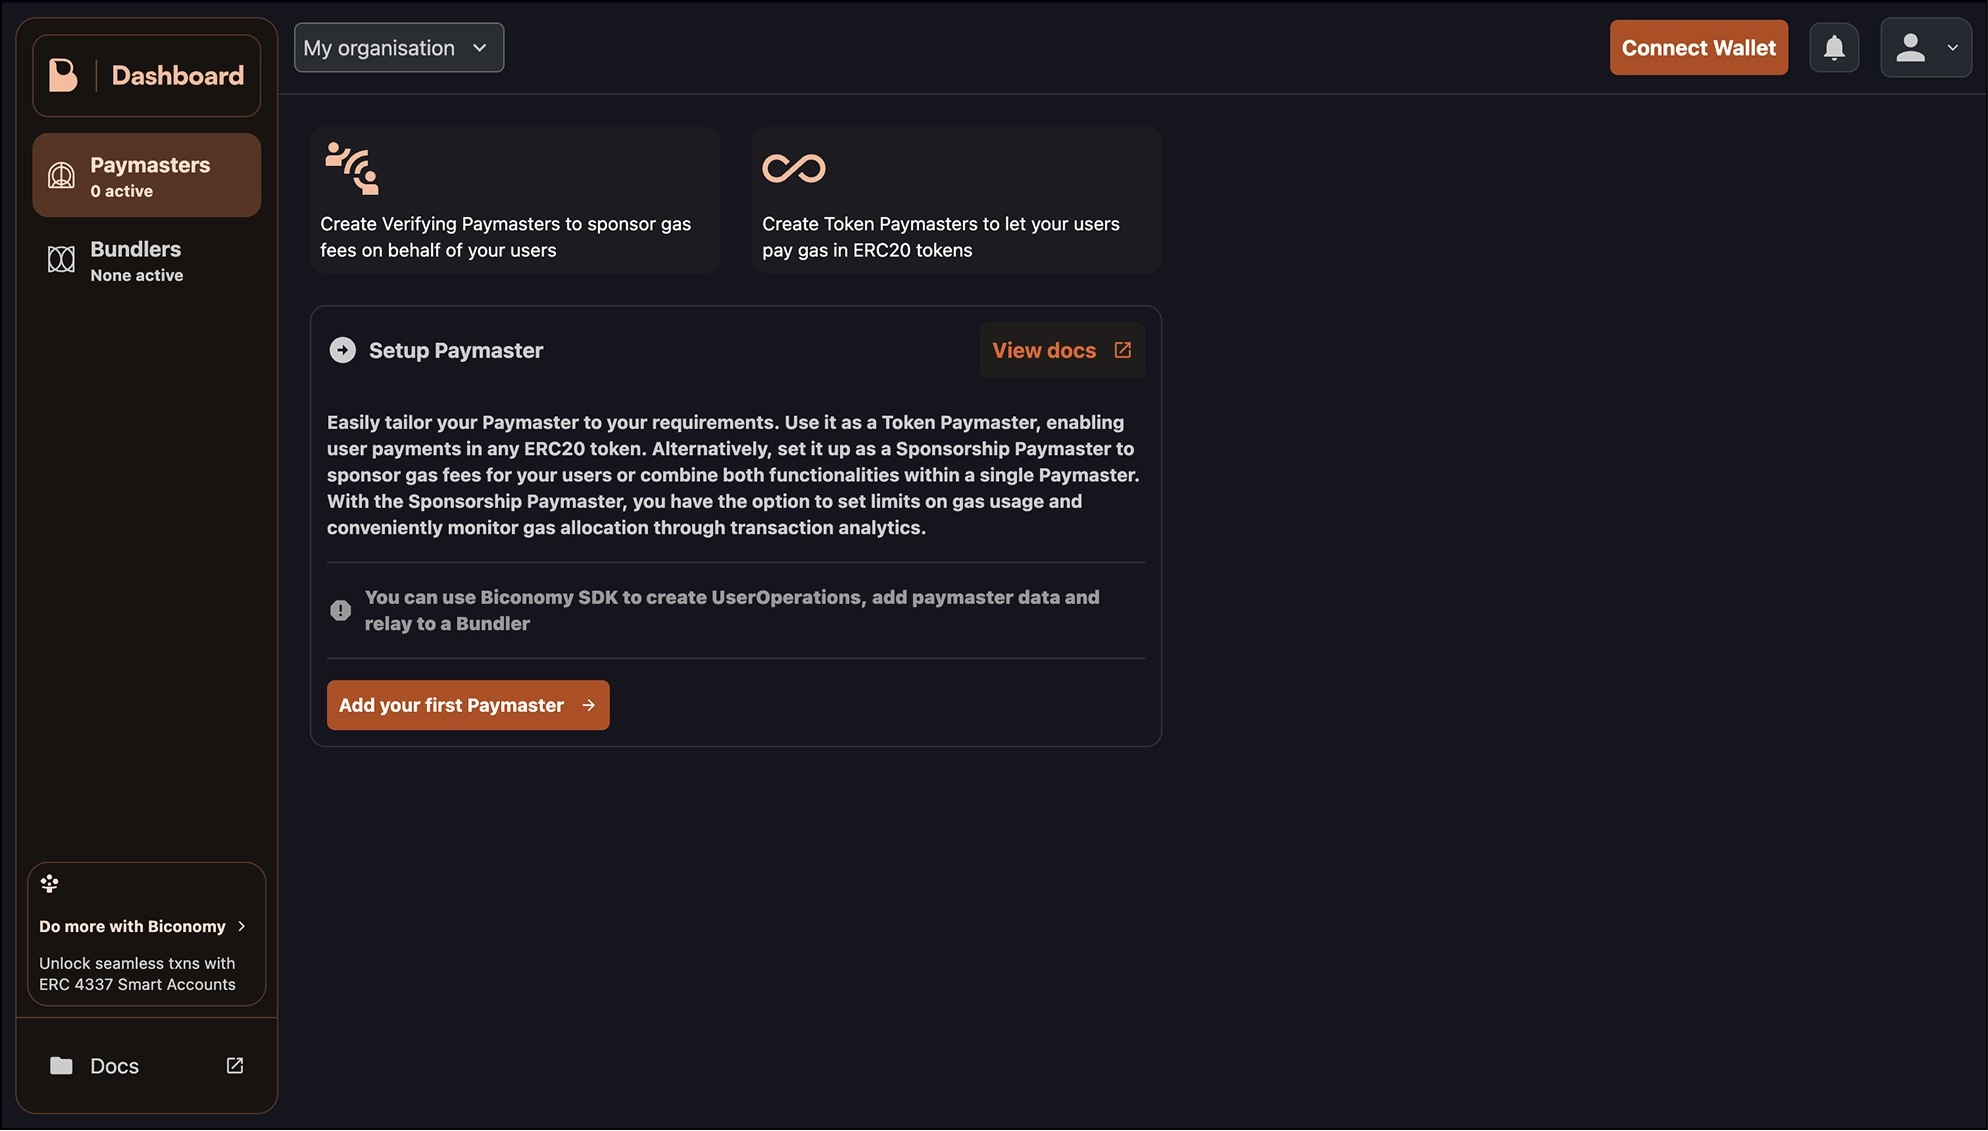
Task: Open the View docs link
Action: pyautogui.click(x=1062, y=350)
